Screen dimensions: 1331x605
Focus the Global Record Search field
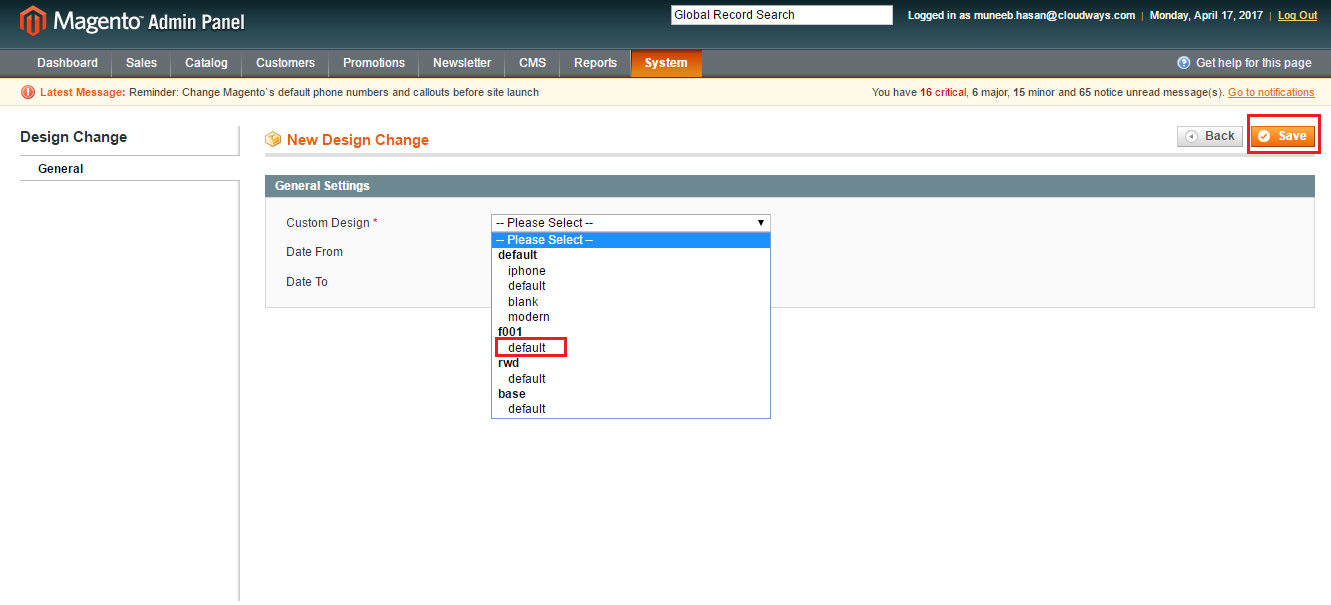click(782, 15)
